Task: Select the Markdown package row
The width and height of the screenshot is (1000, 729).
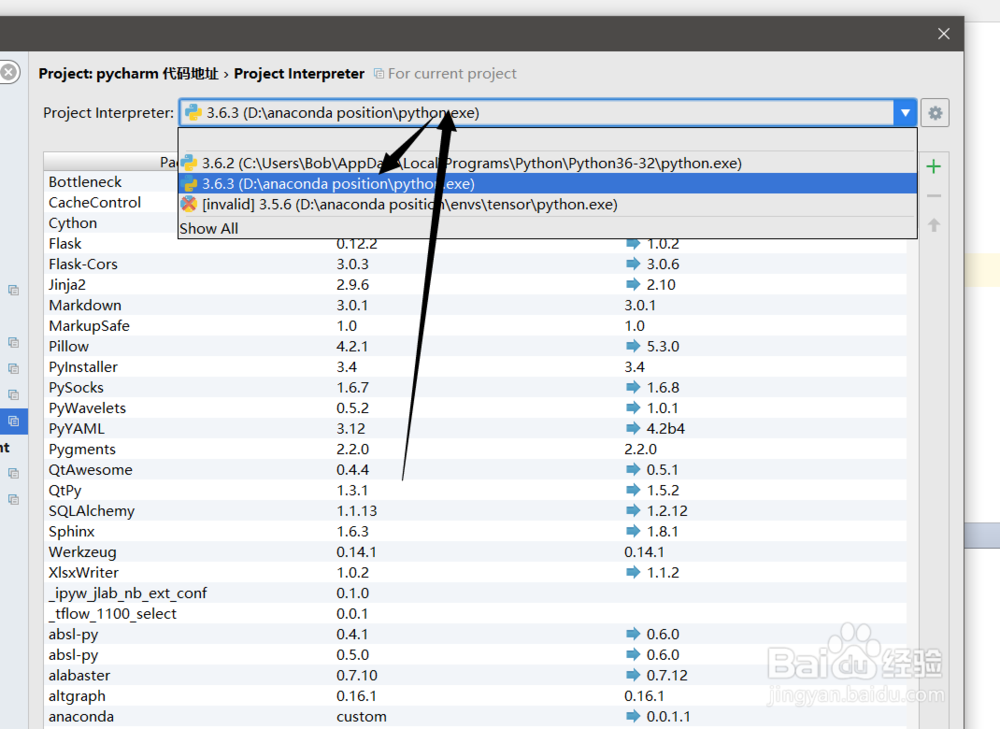Action: [475, 305]
